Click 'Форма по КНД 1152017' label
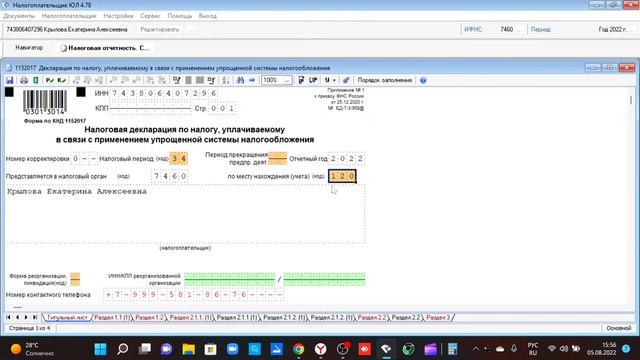 click(x=55, y=121)
